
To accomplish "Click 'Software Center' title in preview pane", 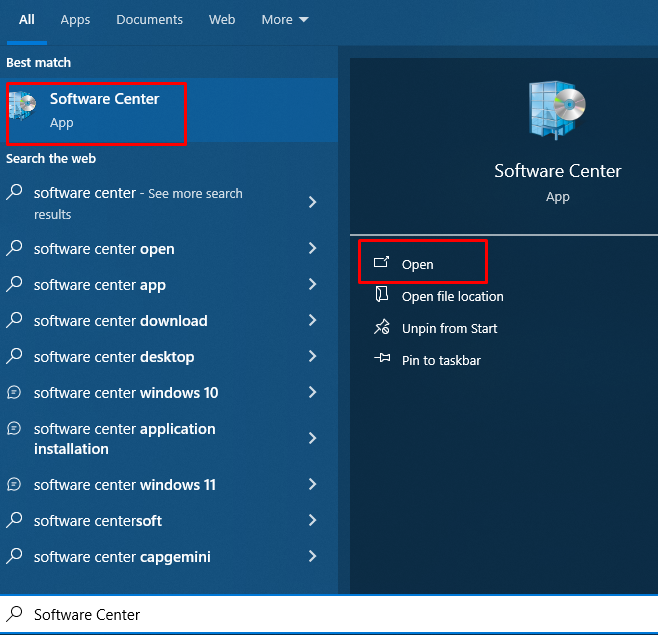I will point(557,171).
